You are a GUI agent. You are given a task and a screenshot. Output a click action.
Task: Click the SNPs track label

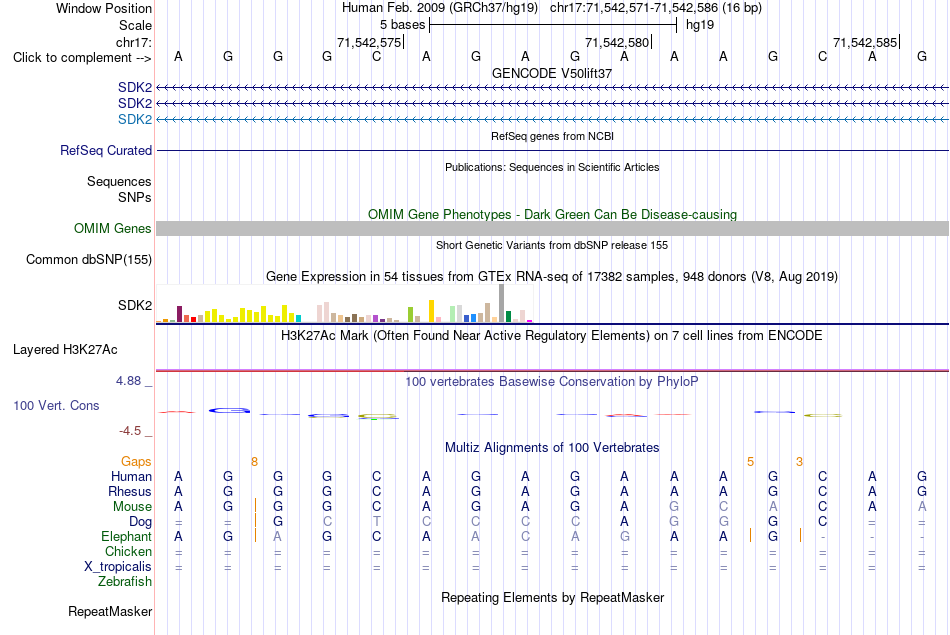[135, 197]
